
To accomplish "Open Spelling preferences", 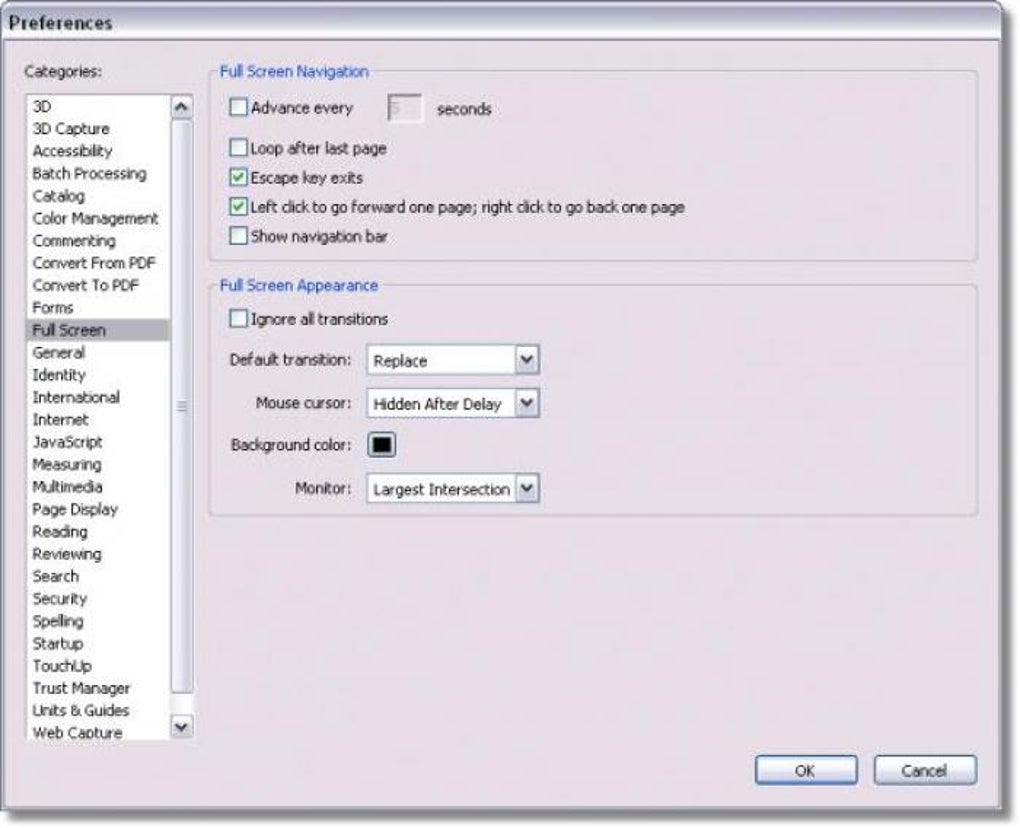I will (x=98, y=621).
